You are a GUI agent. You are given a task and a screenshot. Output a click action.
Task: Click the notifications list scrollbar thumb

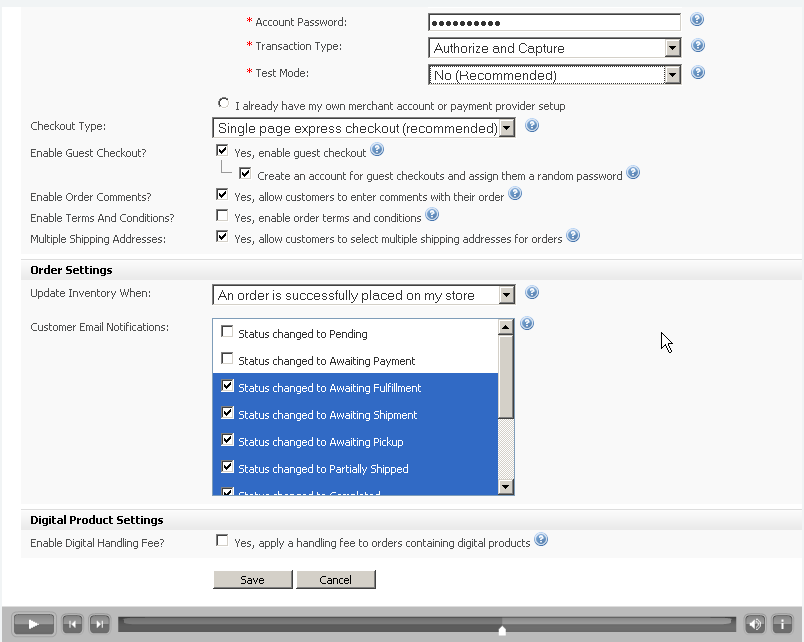tap(506, 376)
